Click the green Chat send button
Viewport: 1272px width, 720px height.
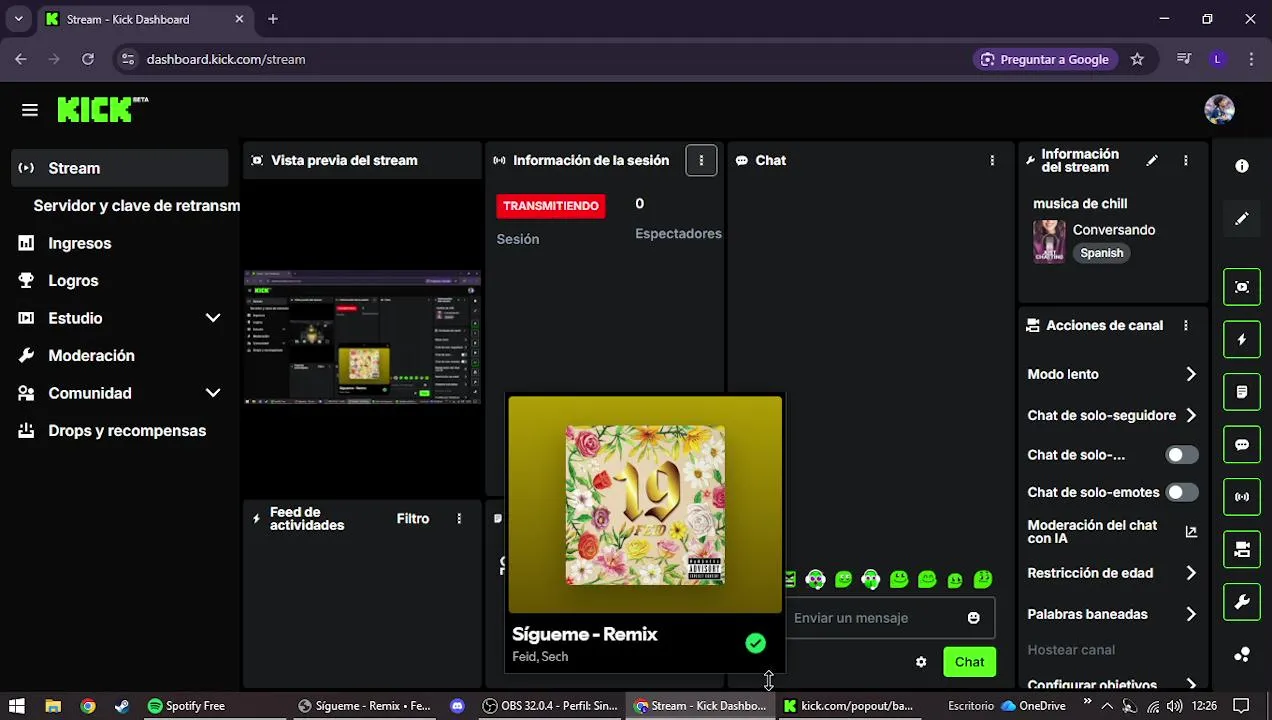click(x=969, y=662)
